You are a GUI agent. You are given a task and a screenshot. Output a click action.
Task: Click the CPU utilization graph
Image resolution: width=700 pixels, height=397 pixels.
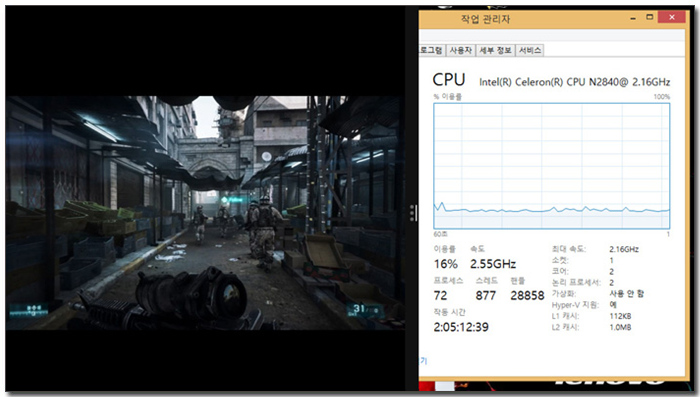[551, 166]
